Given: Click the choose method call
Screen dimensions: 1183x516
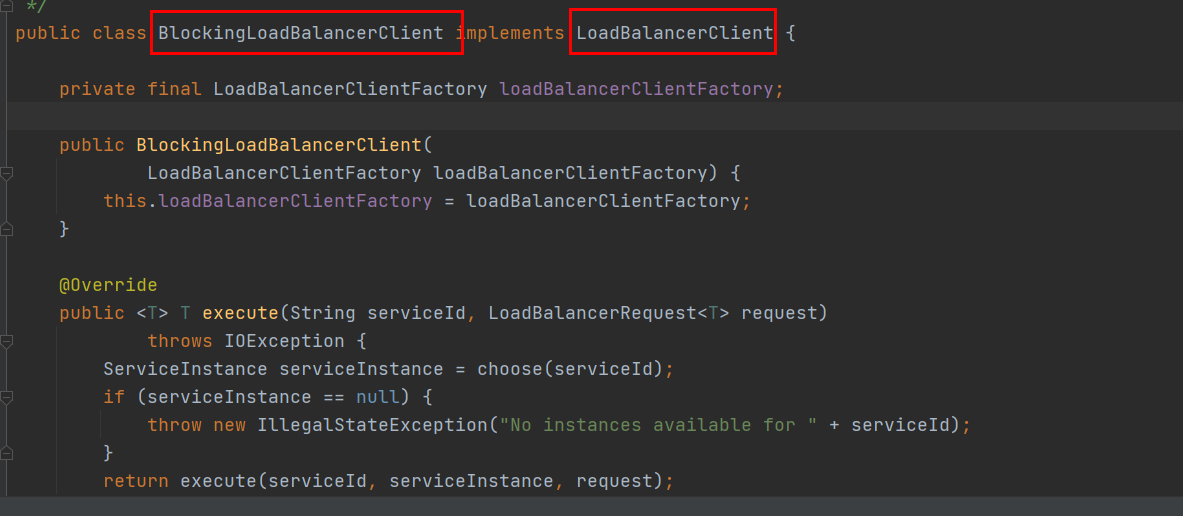Looking at the screenshot, I should tap(510, 369).
